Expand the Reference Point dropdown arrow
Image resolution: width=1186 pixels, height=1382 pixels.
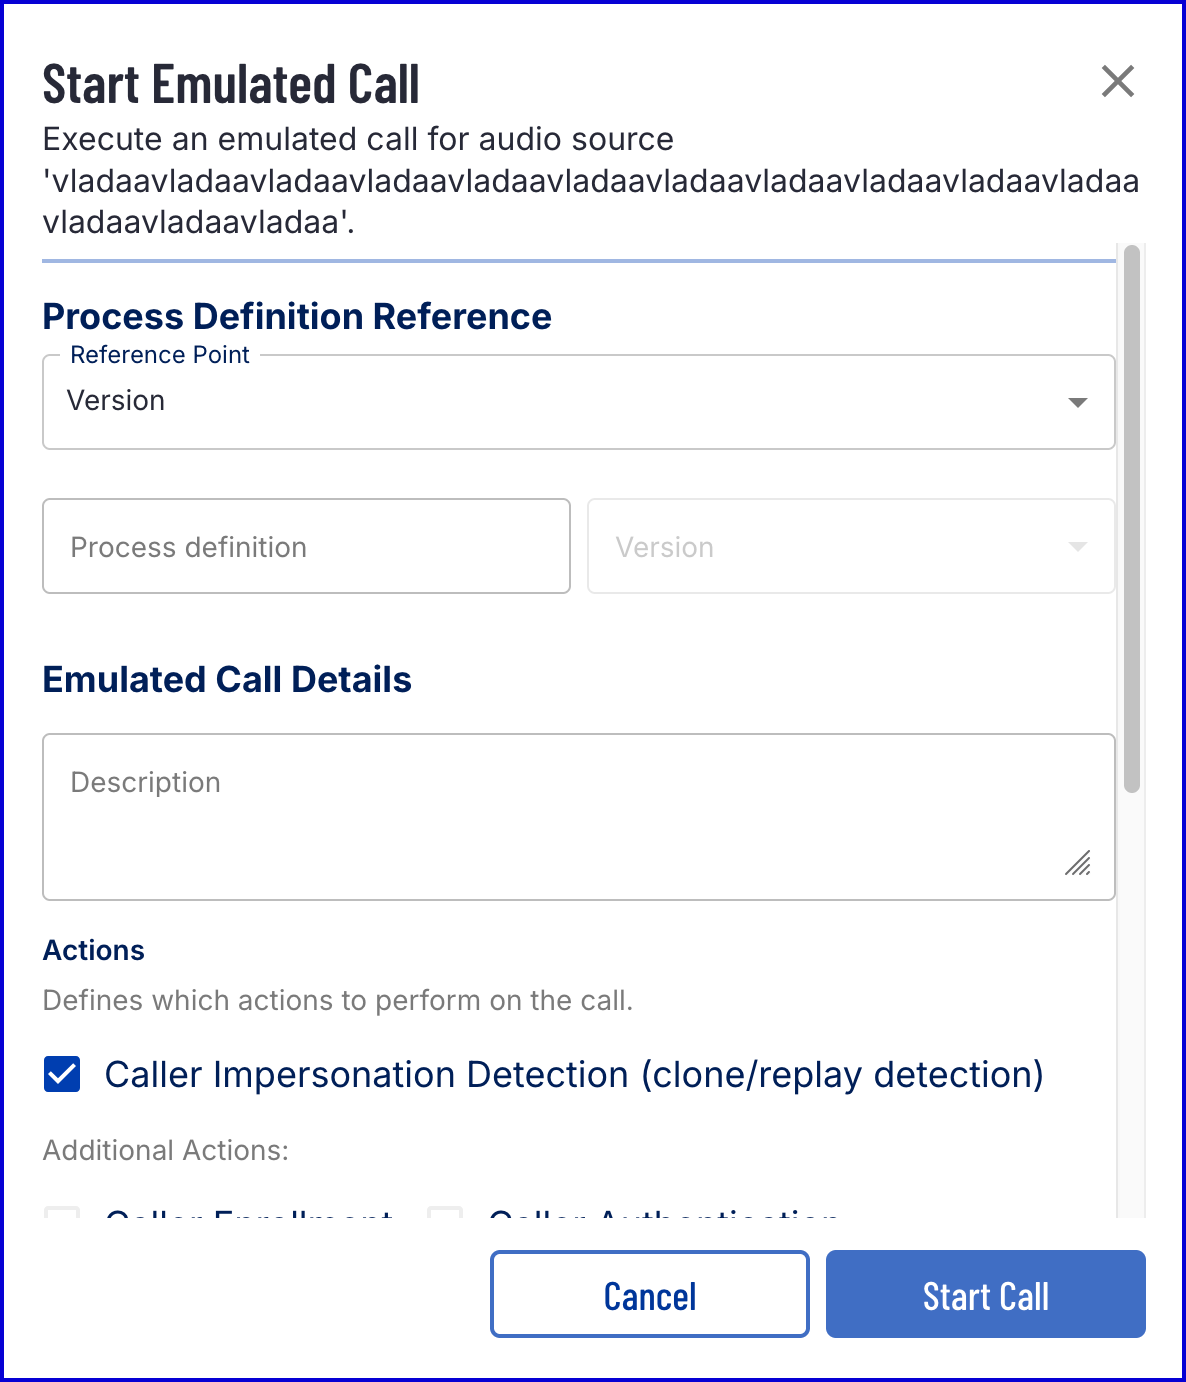point(1077,402)
